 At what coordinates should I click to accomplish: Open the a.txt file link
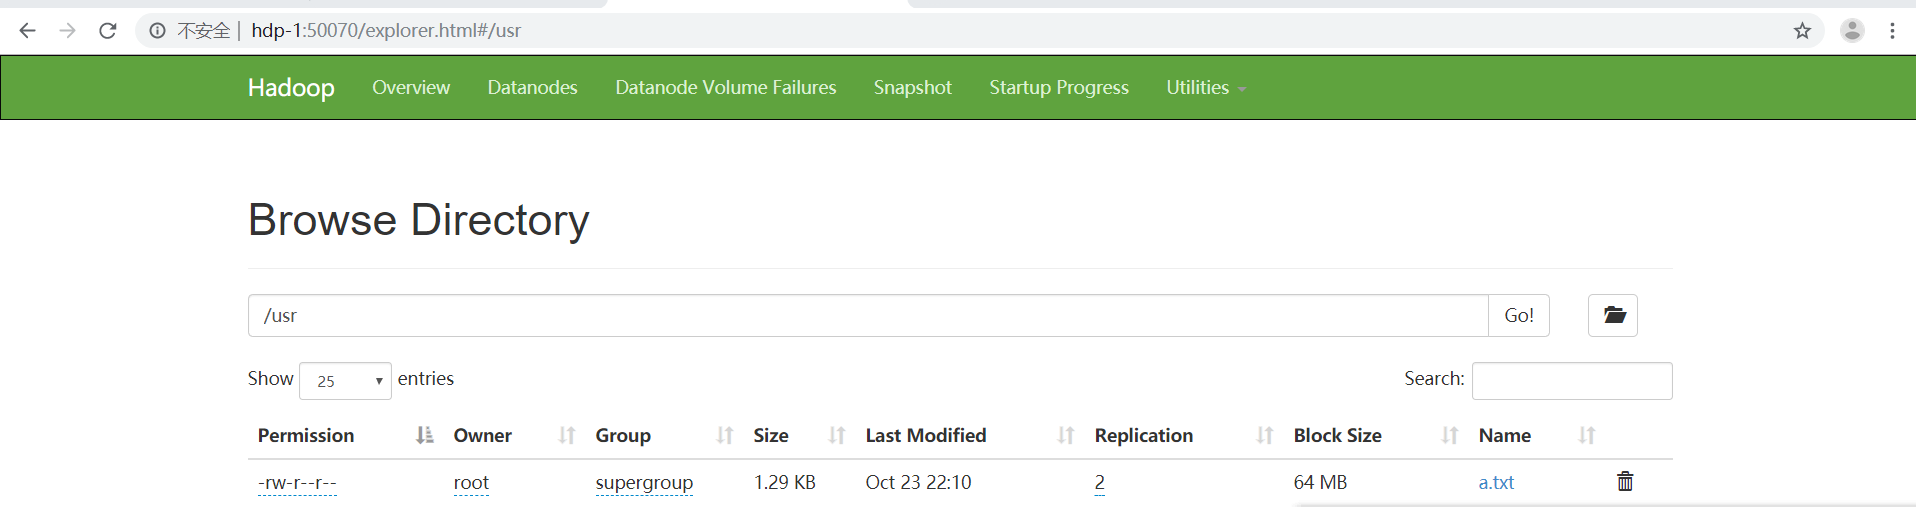click(1496, 482)
